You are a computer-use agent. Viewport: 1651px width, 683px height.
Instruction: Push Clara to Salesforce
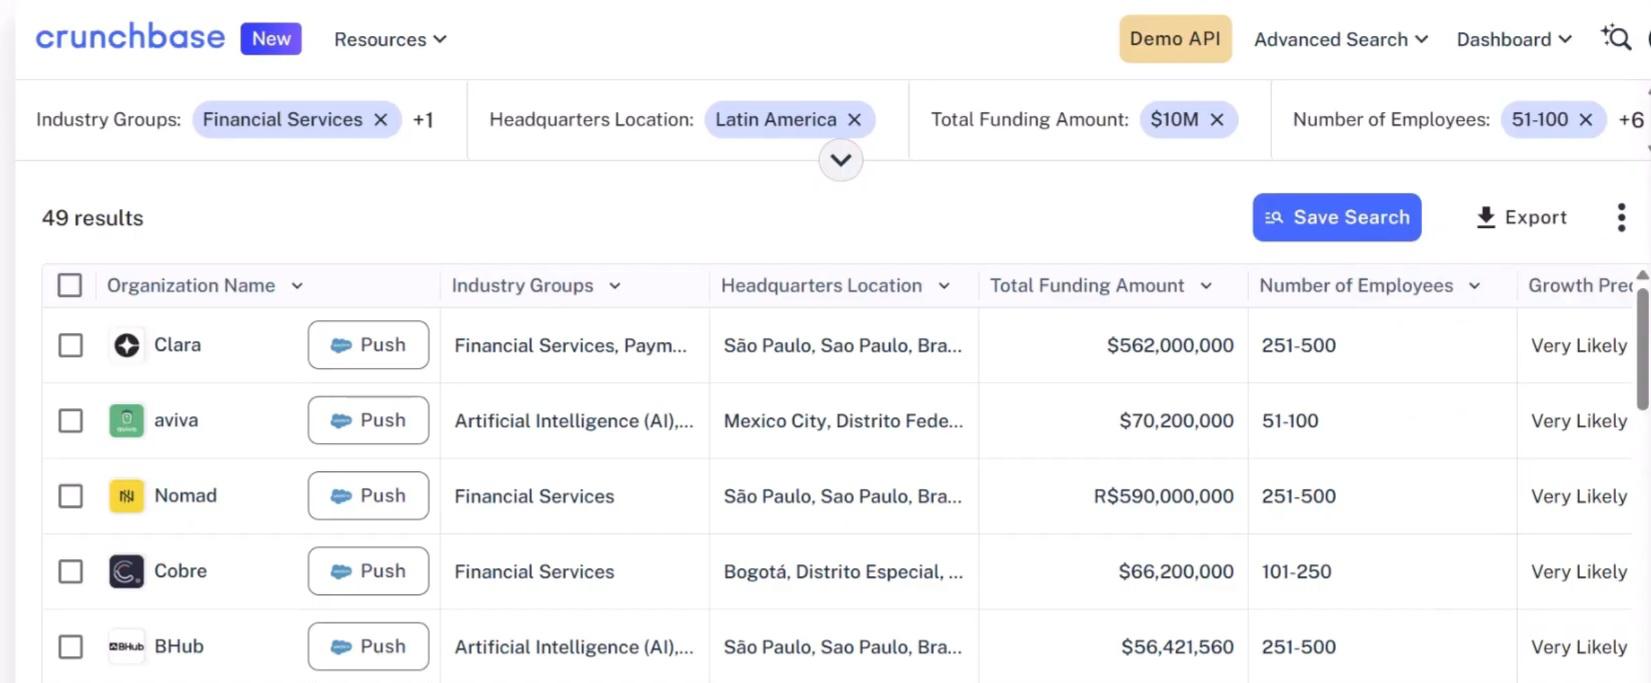click(368, 345)
